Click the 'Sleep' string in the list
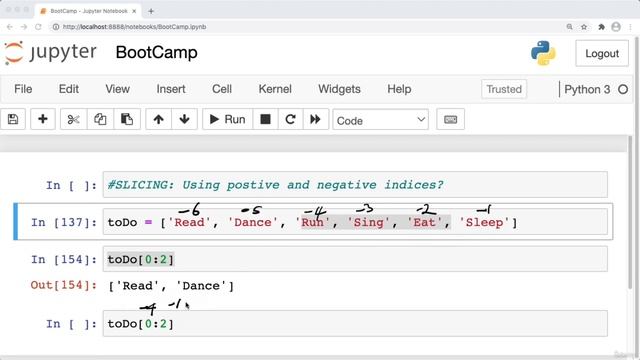Screen dimensions: 640x360 (x=484, y=222)
